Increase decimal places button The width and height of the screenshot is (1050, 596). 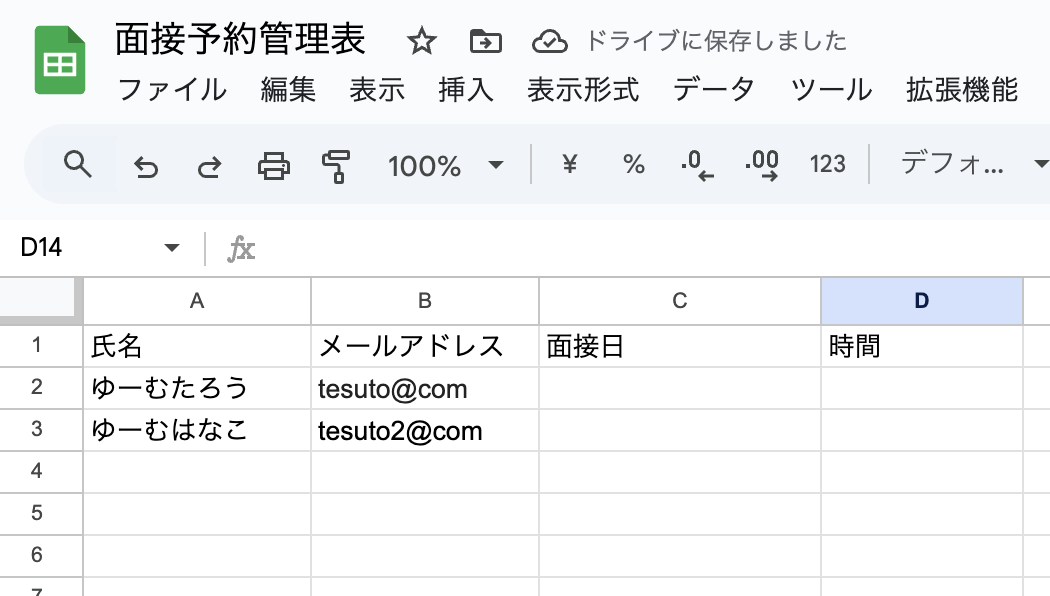(762, 165)
